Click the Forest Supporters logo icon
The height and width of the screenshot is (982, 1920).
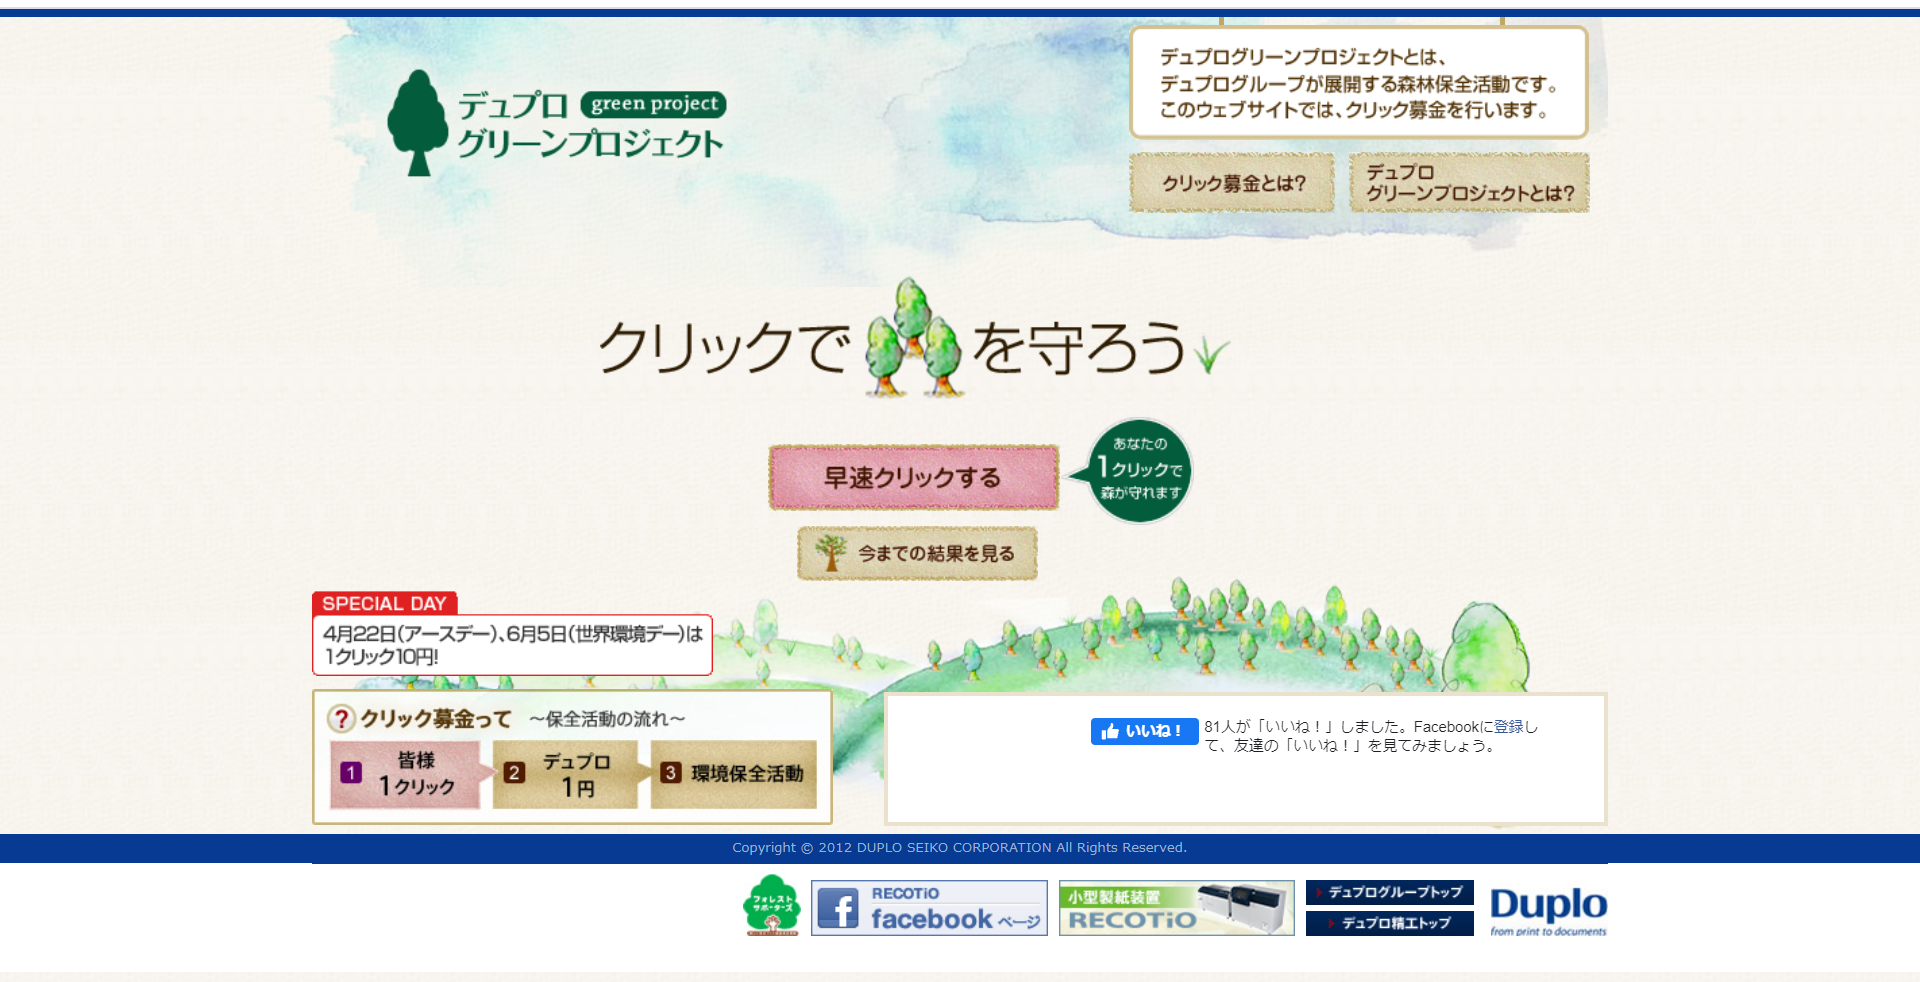click(771, 906)
